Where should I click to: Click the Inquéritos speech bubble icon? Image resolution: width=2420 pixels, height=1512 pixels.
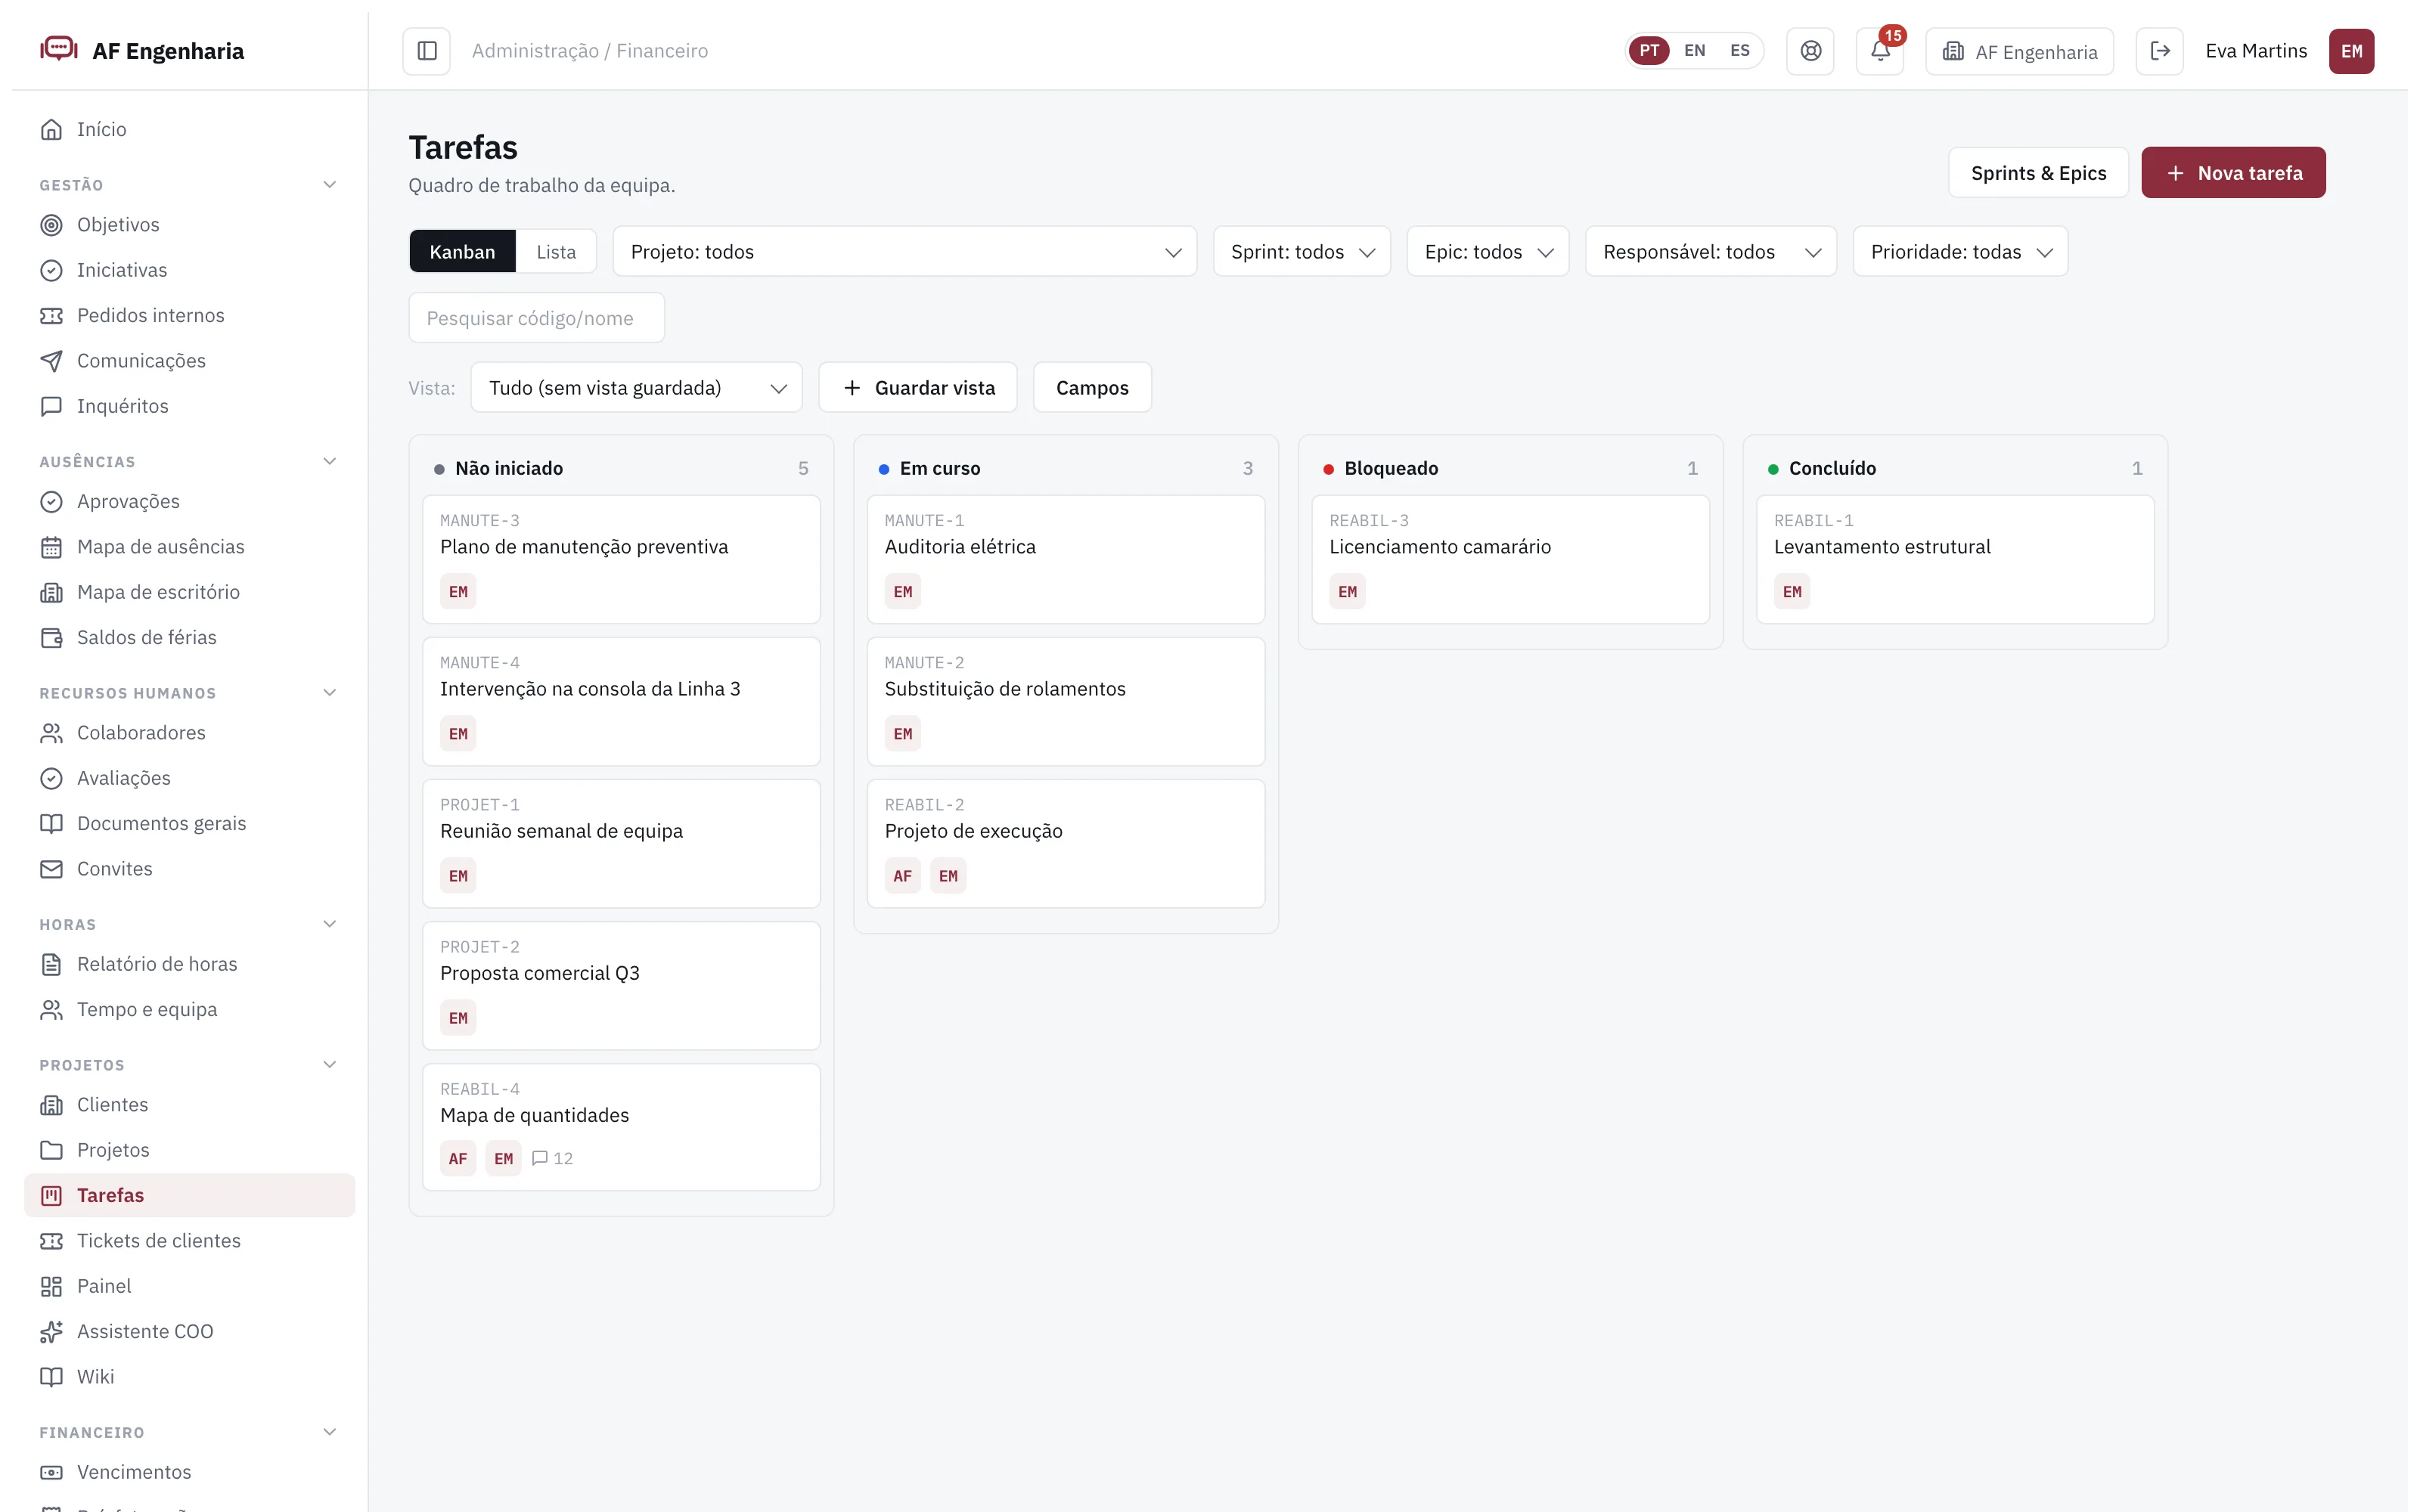pyautogui.click(x=51, y=406)
